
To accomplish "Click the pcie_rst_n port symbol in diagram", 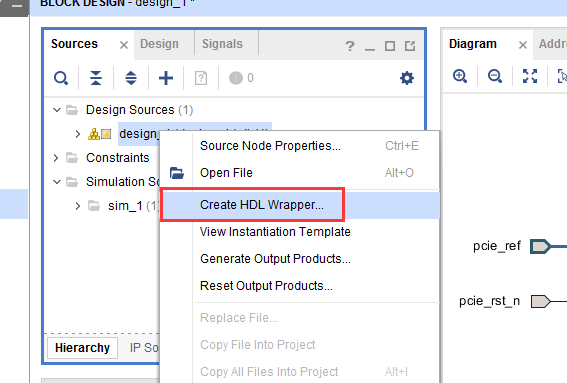I will coord(541,301).
